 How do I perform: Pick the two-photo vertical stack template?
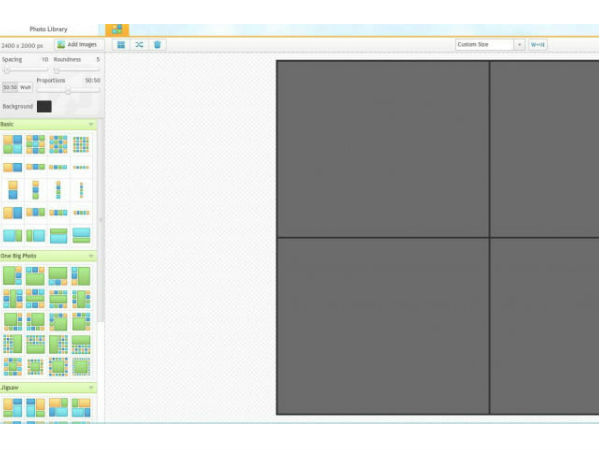(13, 190)
